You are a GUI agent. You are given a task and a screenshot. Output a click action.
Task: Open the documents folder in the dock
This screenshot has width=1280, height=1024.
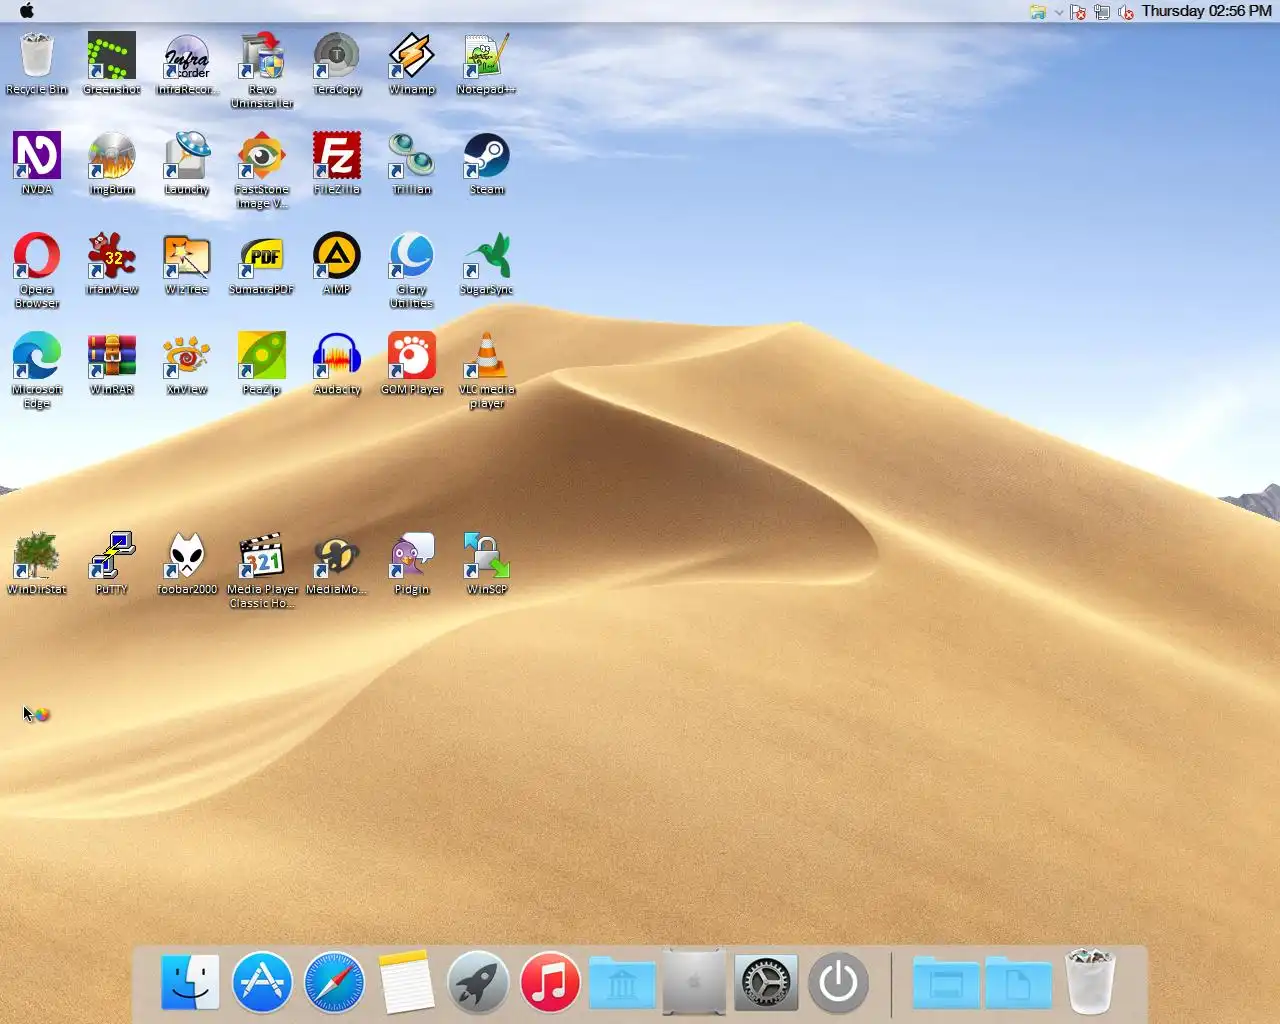(x=1018, y=982)
